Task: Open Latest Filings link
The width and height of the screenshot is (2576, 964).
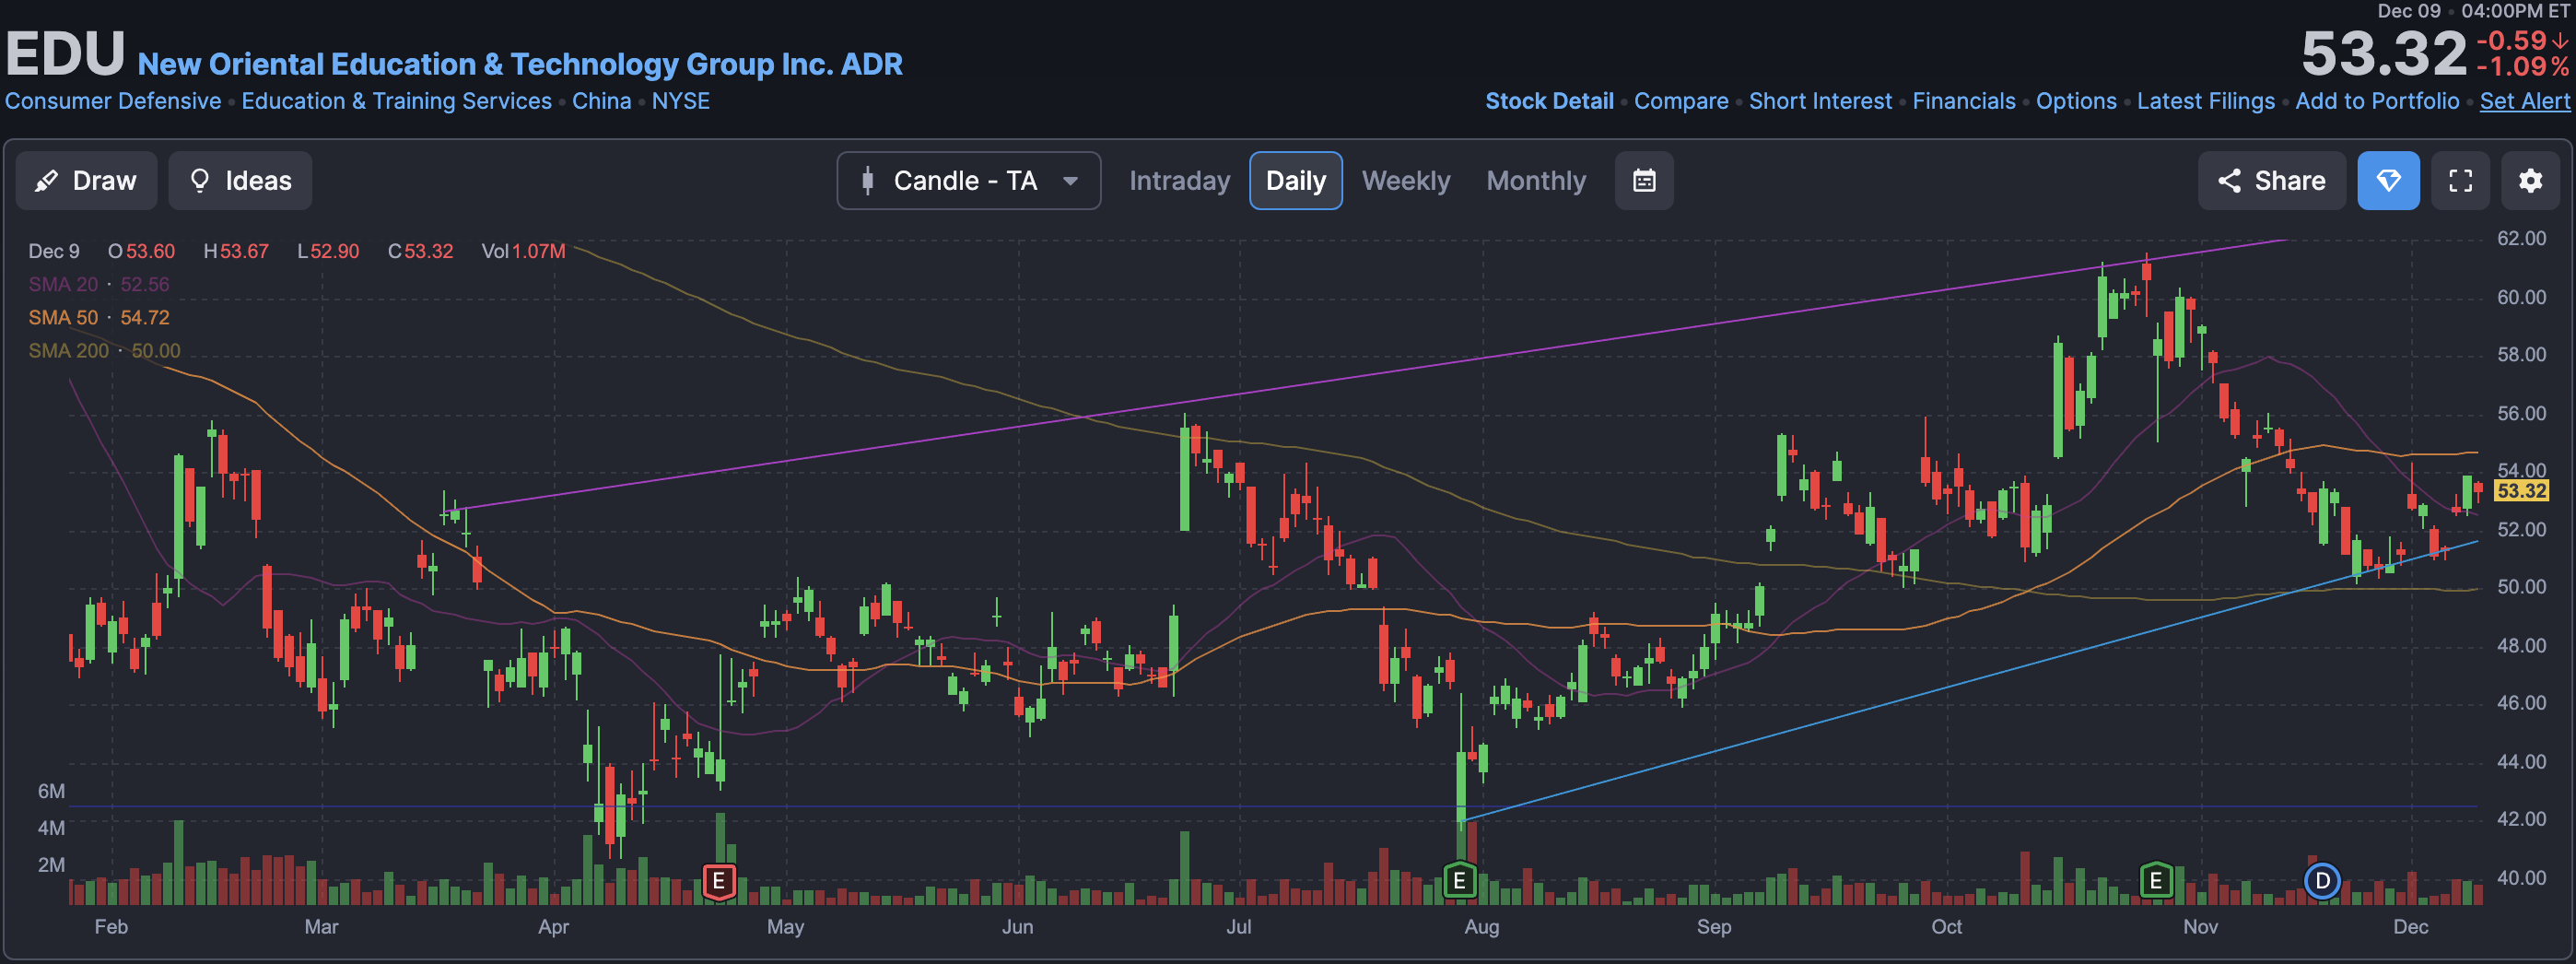Action: coord(2205,101)
